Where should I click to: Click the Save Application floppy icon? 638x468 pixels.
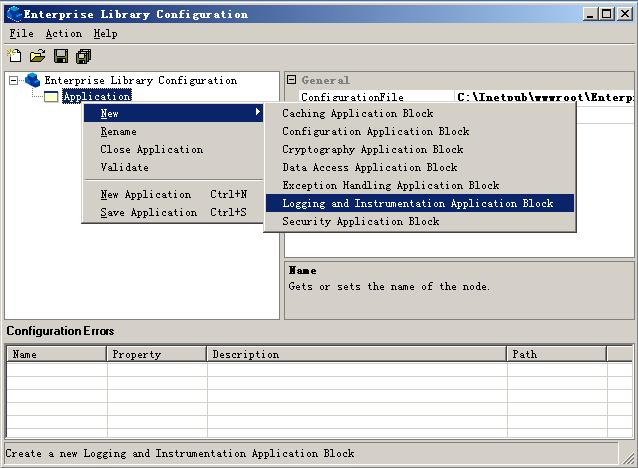pos(61,56)
